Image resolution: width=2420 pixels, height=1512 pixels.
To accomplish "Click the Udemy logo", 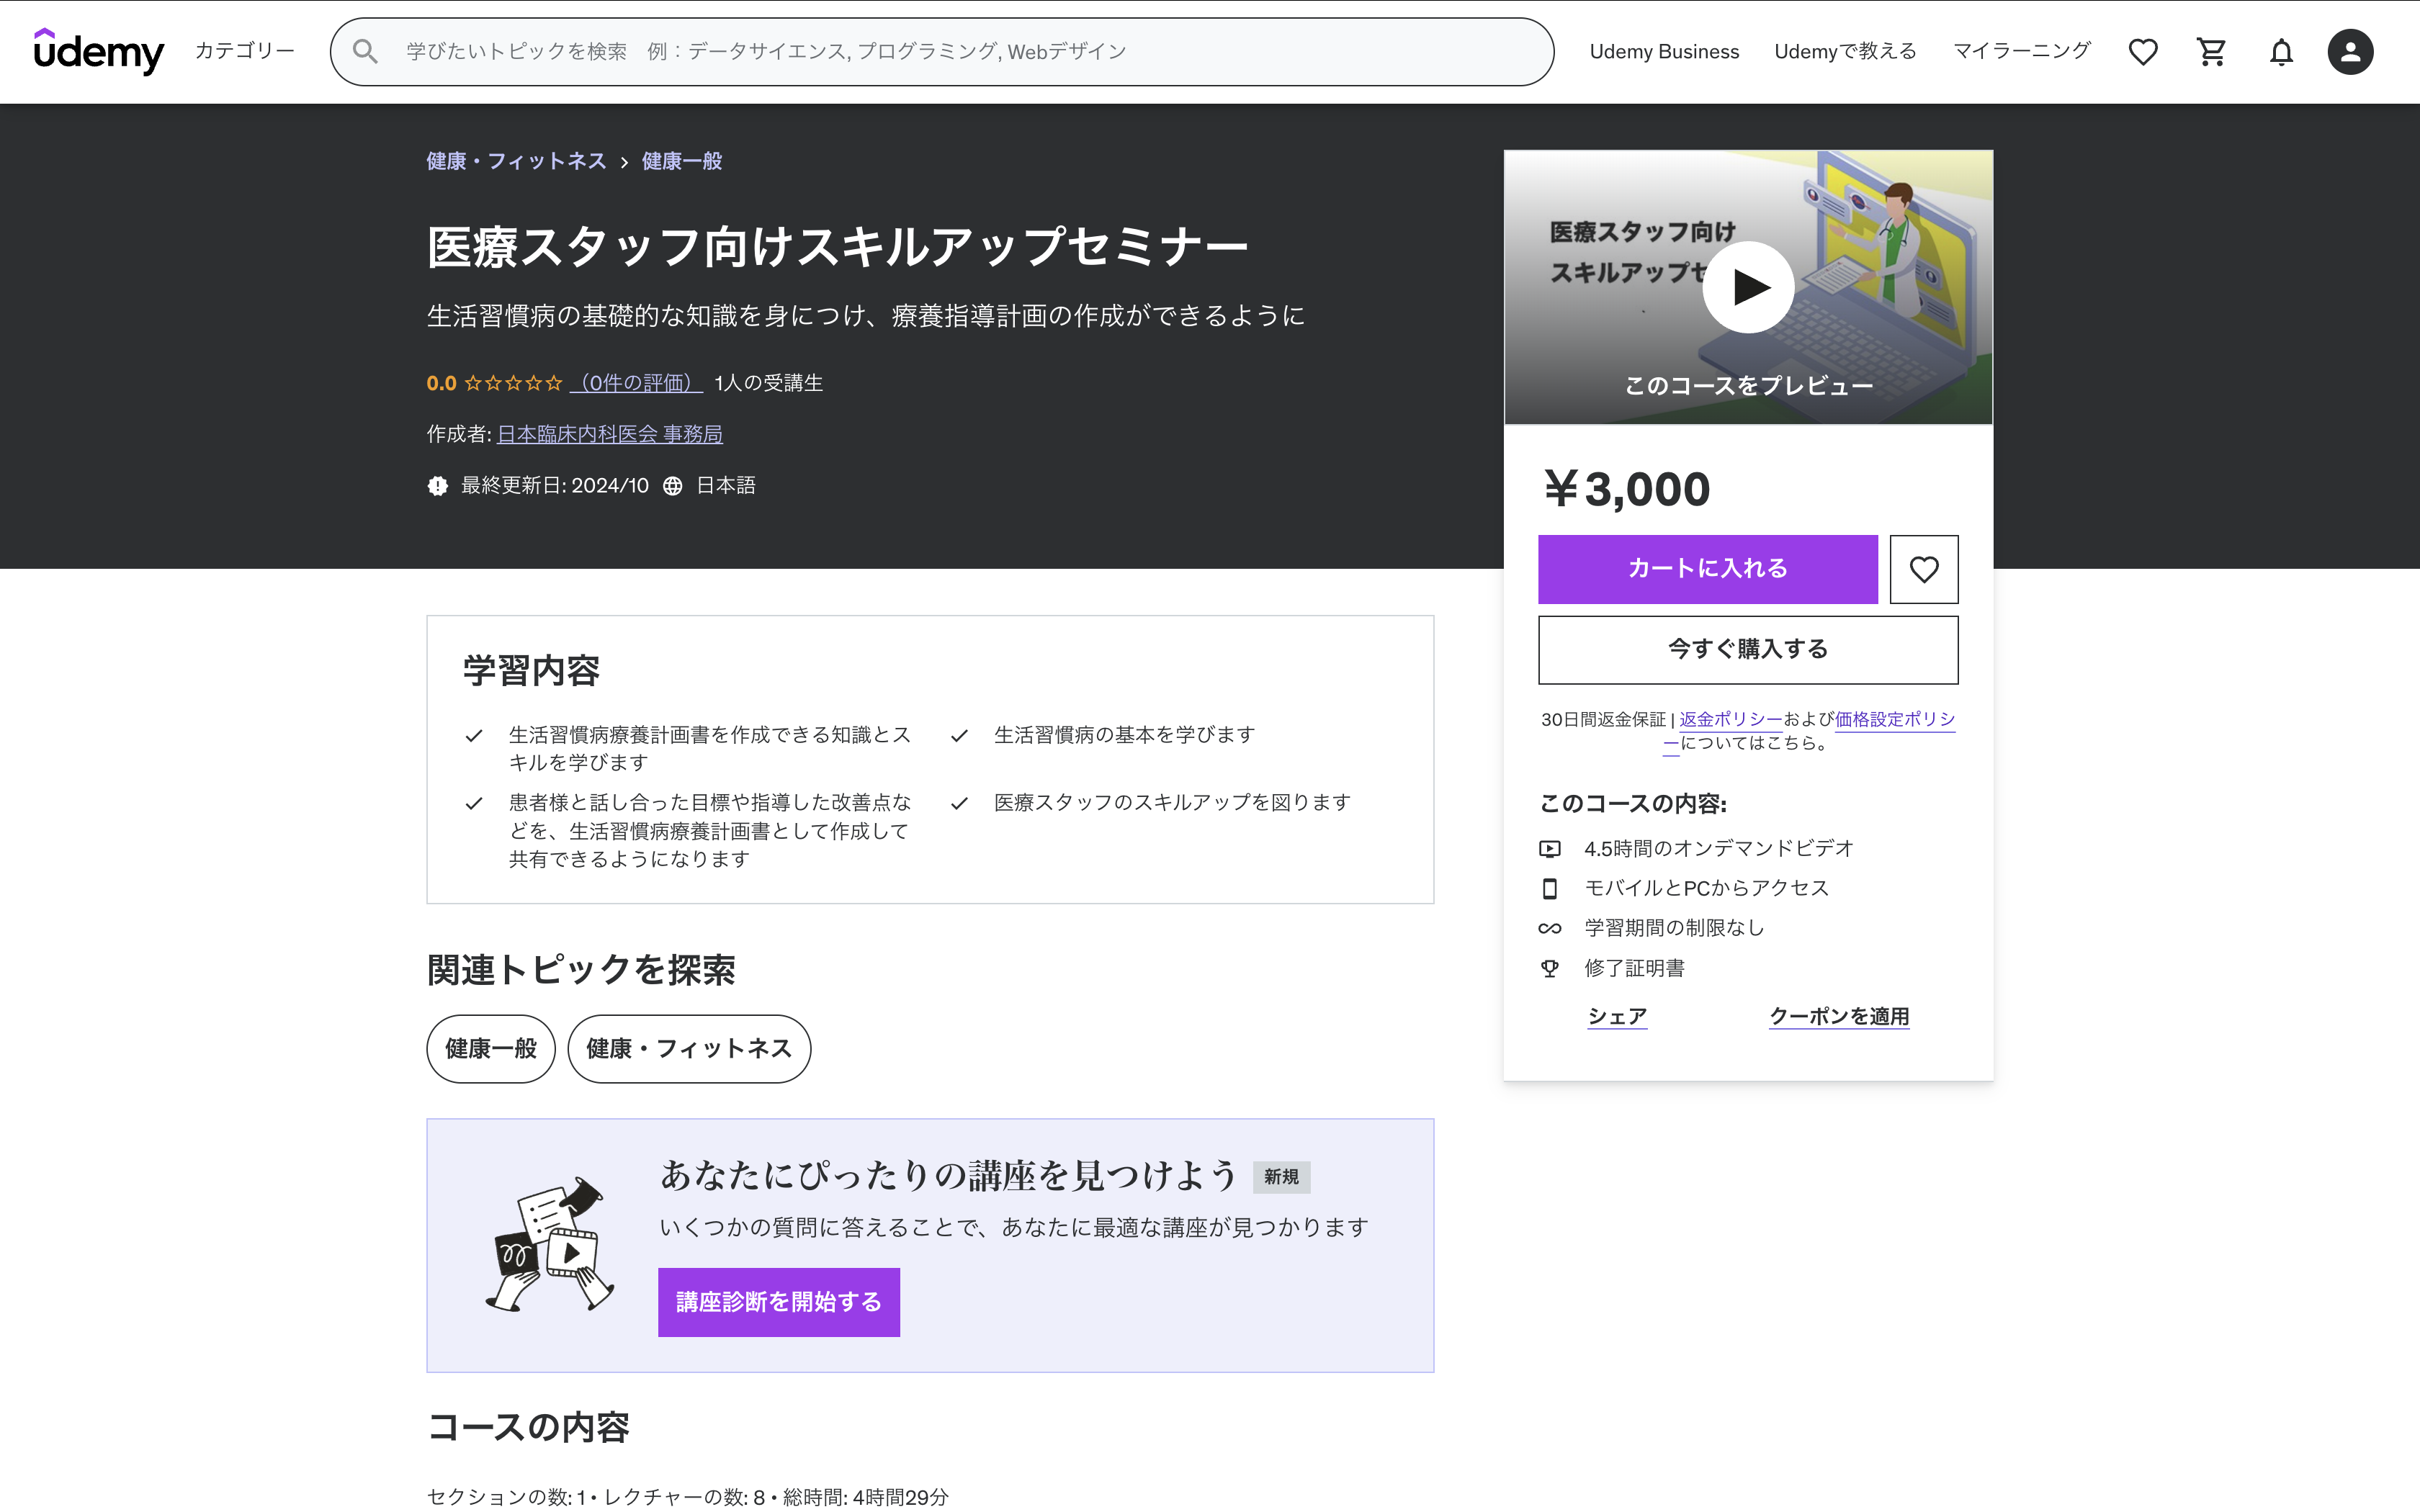I will click(x=98, y=51).
